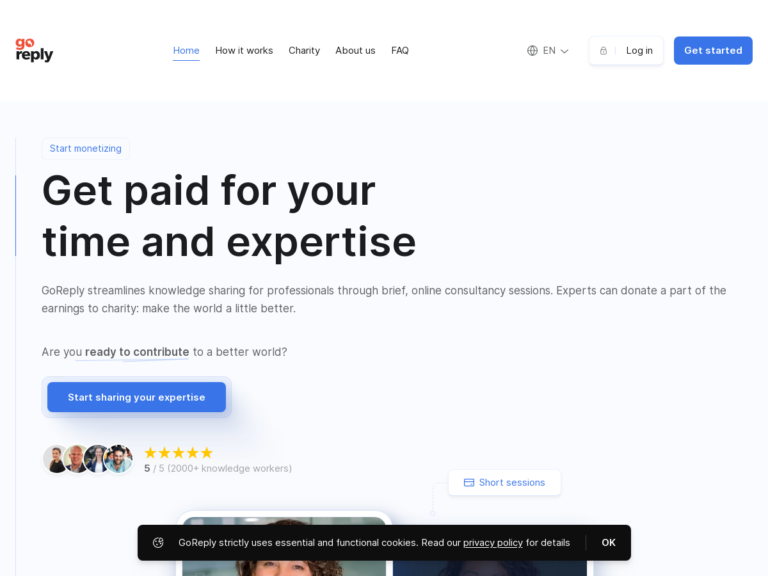Go to the Home nav item
The image size is (768, 576).
(x=186, y=51)
